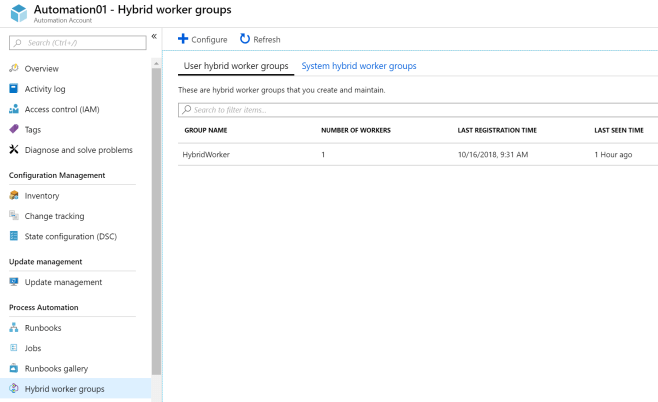Click the Access control (IAM) icon

click(x=14, y=109)
